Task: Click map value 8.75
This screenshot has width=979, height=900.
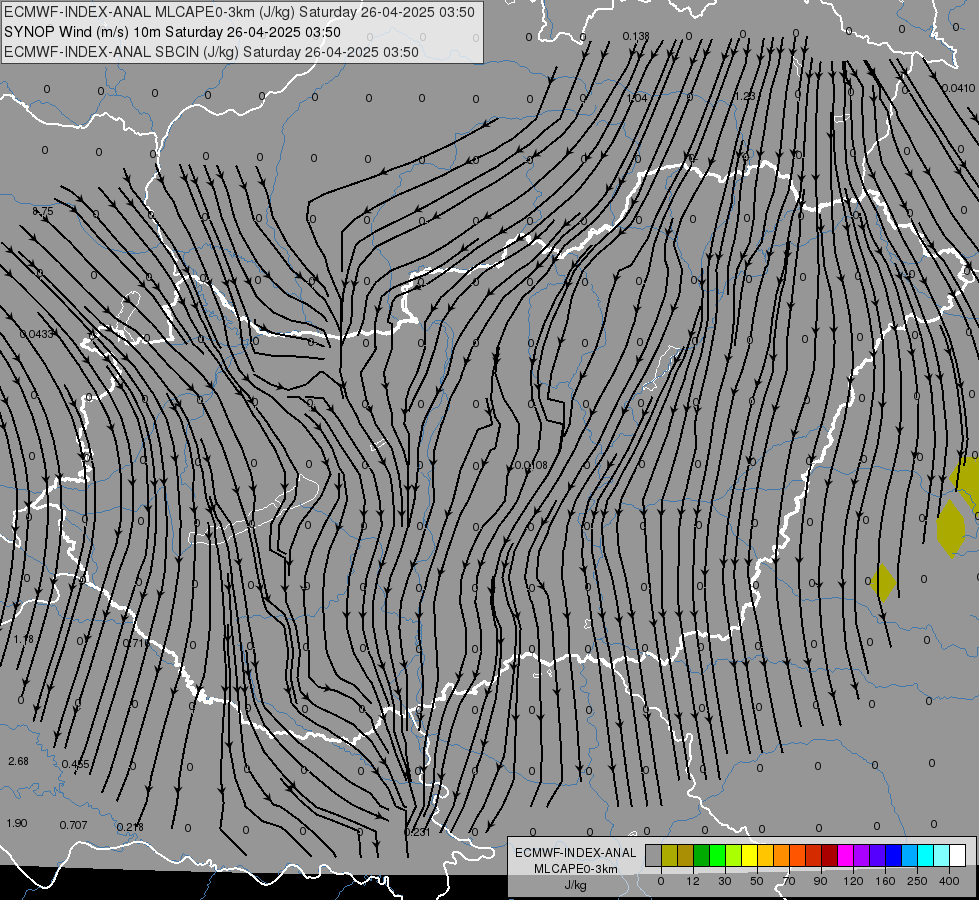Action: coord(43,212)
